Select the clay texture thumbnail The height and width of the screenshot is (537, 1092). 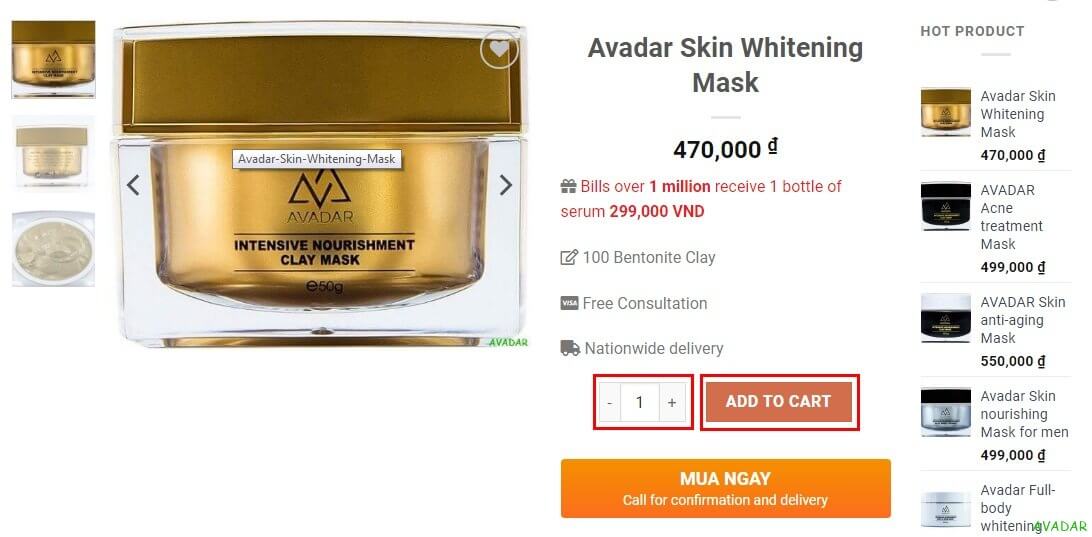tap(53, 249)
